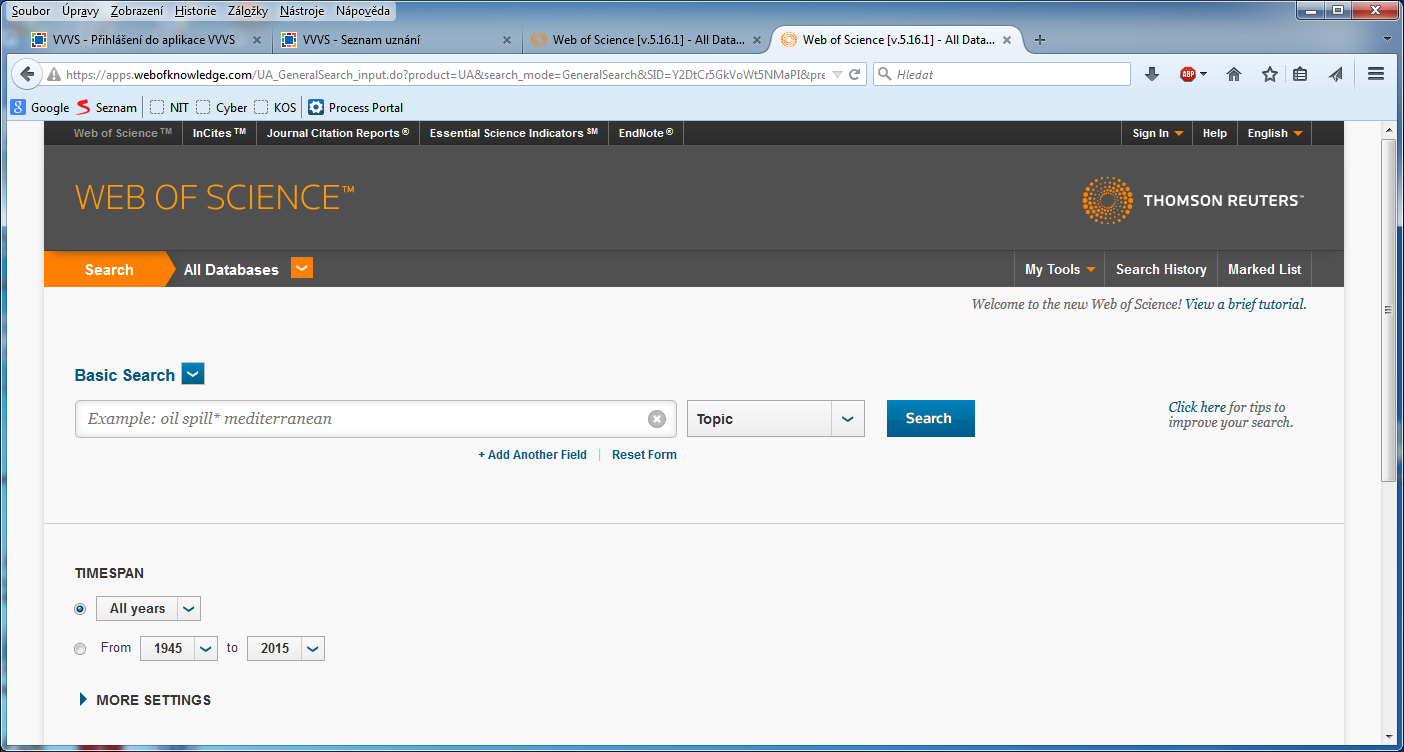Screen dimensions: 1404x752
Task: Switch to VVVS Seznam uznání tab
Action: click(x=395, y=40)
